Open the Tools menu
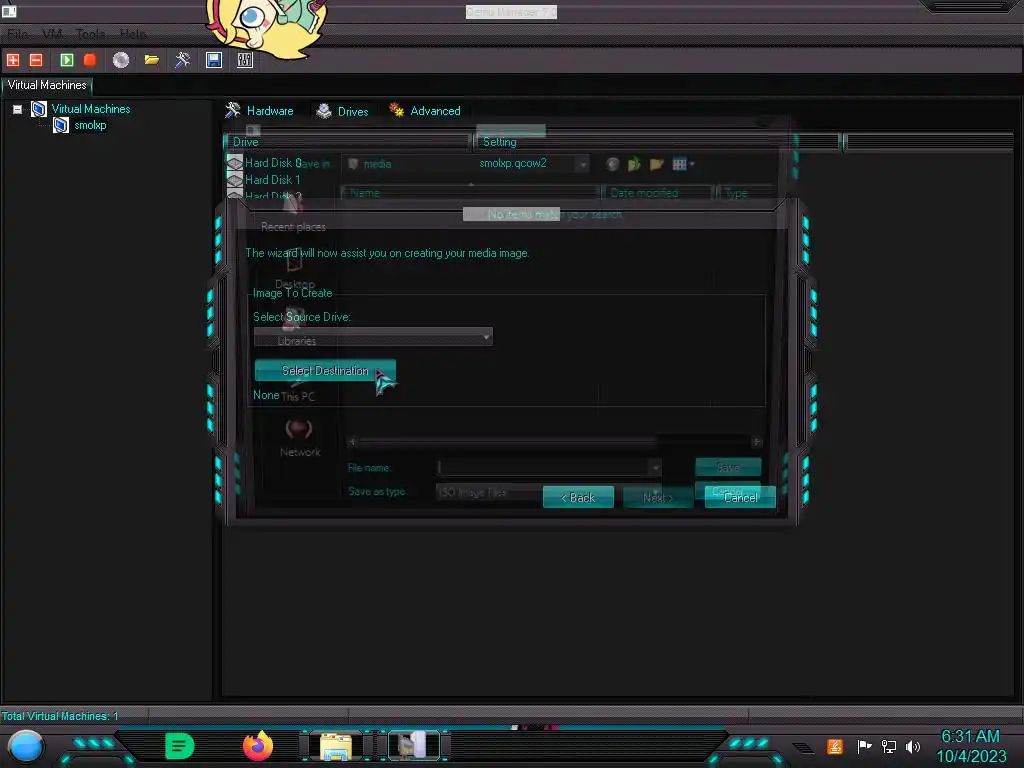Screen dimensions: 1024x768 [90, 34]
